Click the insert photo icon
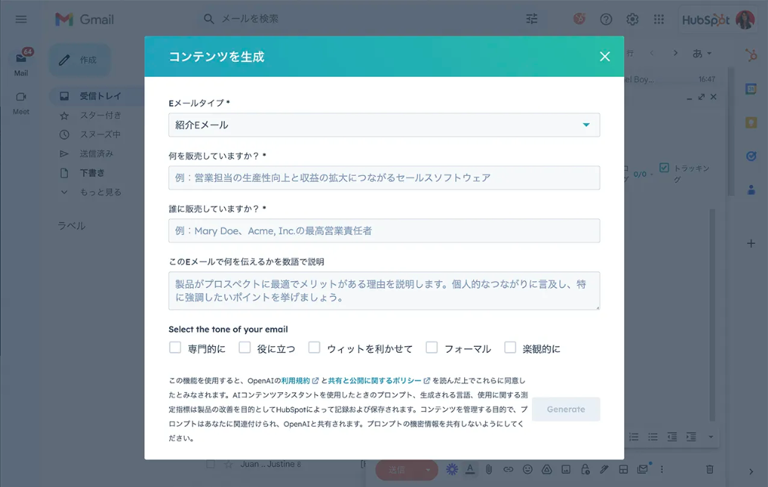768x487 pixels. point(566,469)
